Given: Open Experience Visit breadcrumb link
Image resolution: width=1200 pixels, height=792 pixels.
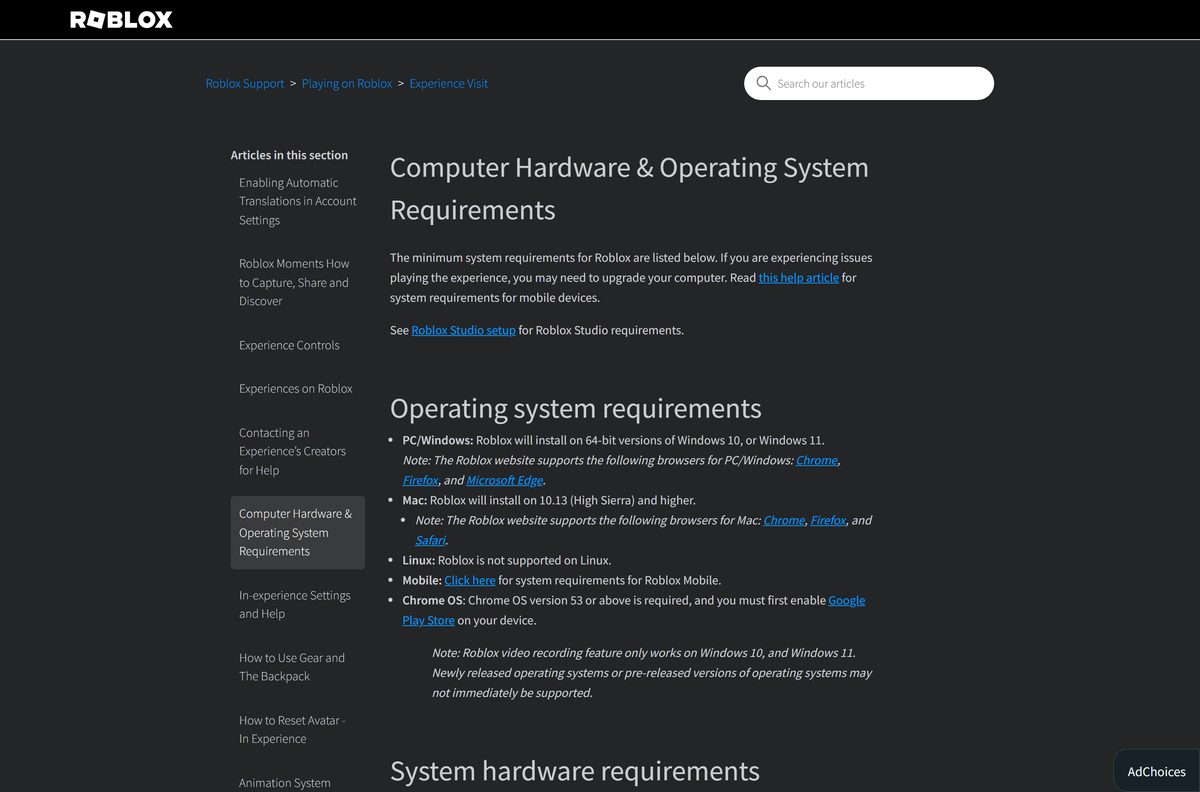Looking at the screenshot, I should [x=449, y=83].
